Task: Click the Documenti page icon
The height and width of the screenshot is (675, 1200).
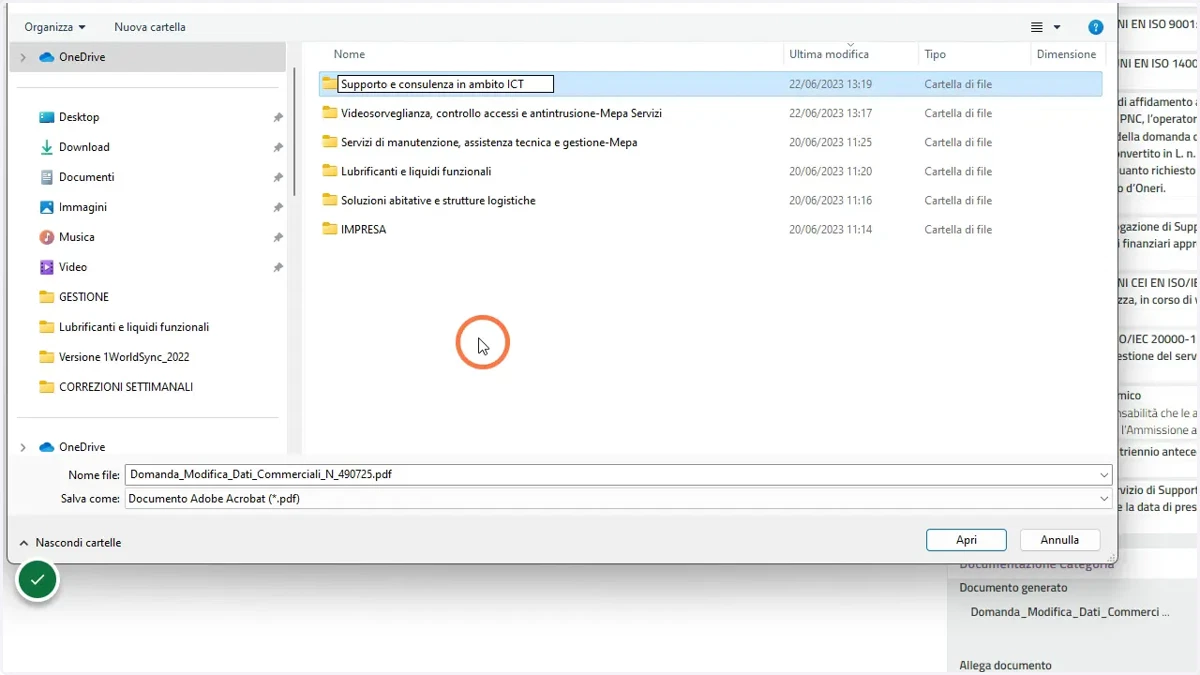Action: pos(46,177)
